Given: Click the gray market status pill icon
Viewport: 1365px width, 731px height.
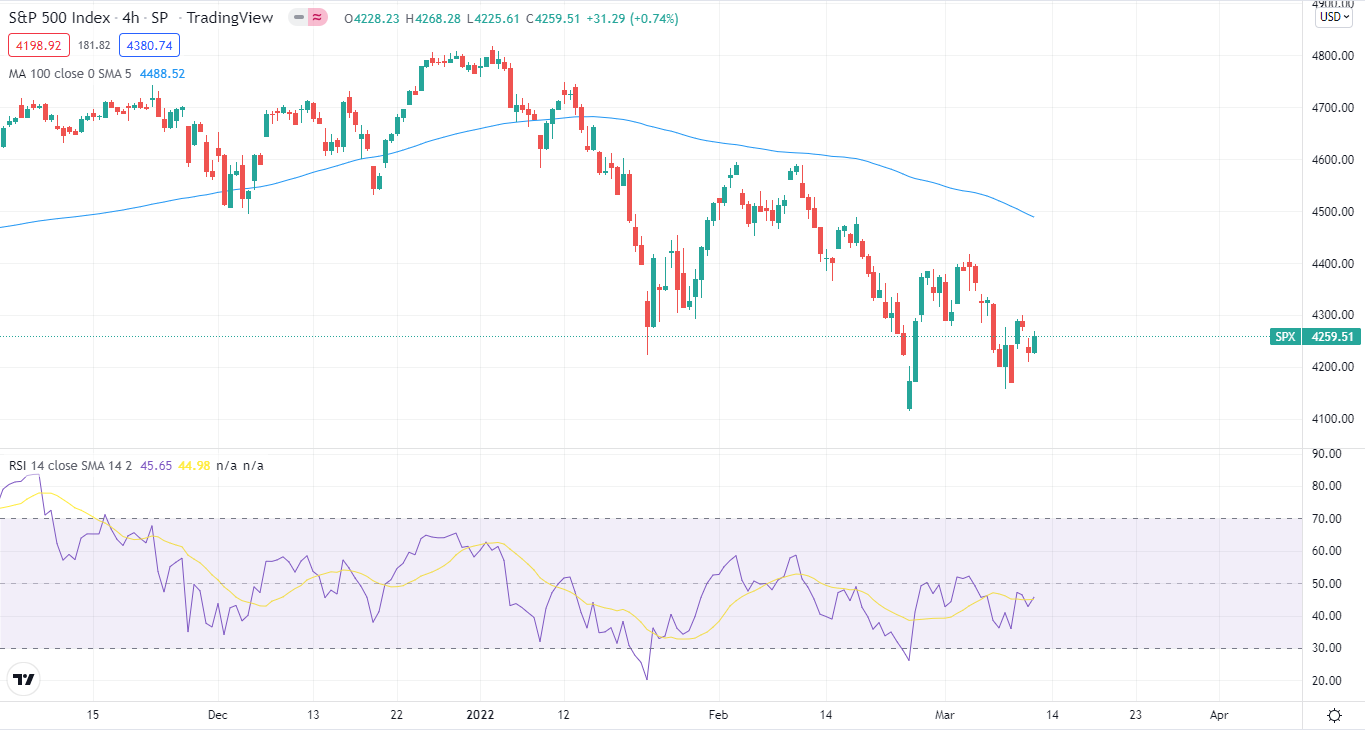Looking at the screenshot, I should point(298,18).
